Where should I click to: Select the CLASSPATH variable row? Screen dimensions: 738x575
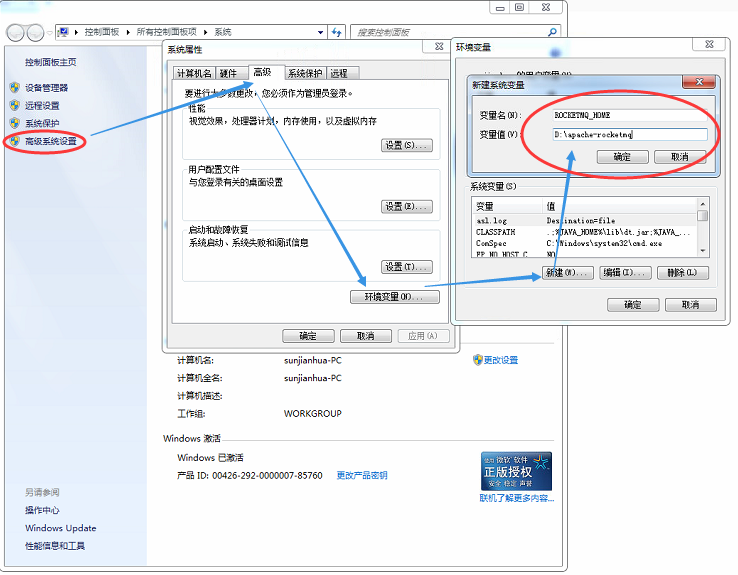[585, 232]
